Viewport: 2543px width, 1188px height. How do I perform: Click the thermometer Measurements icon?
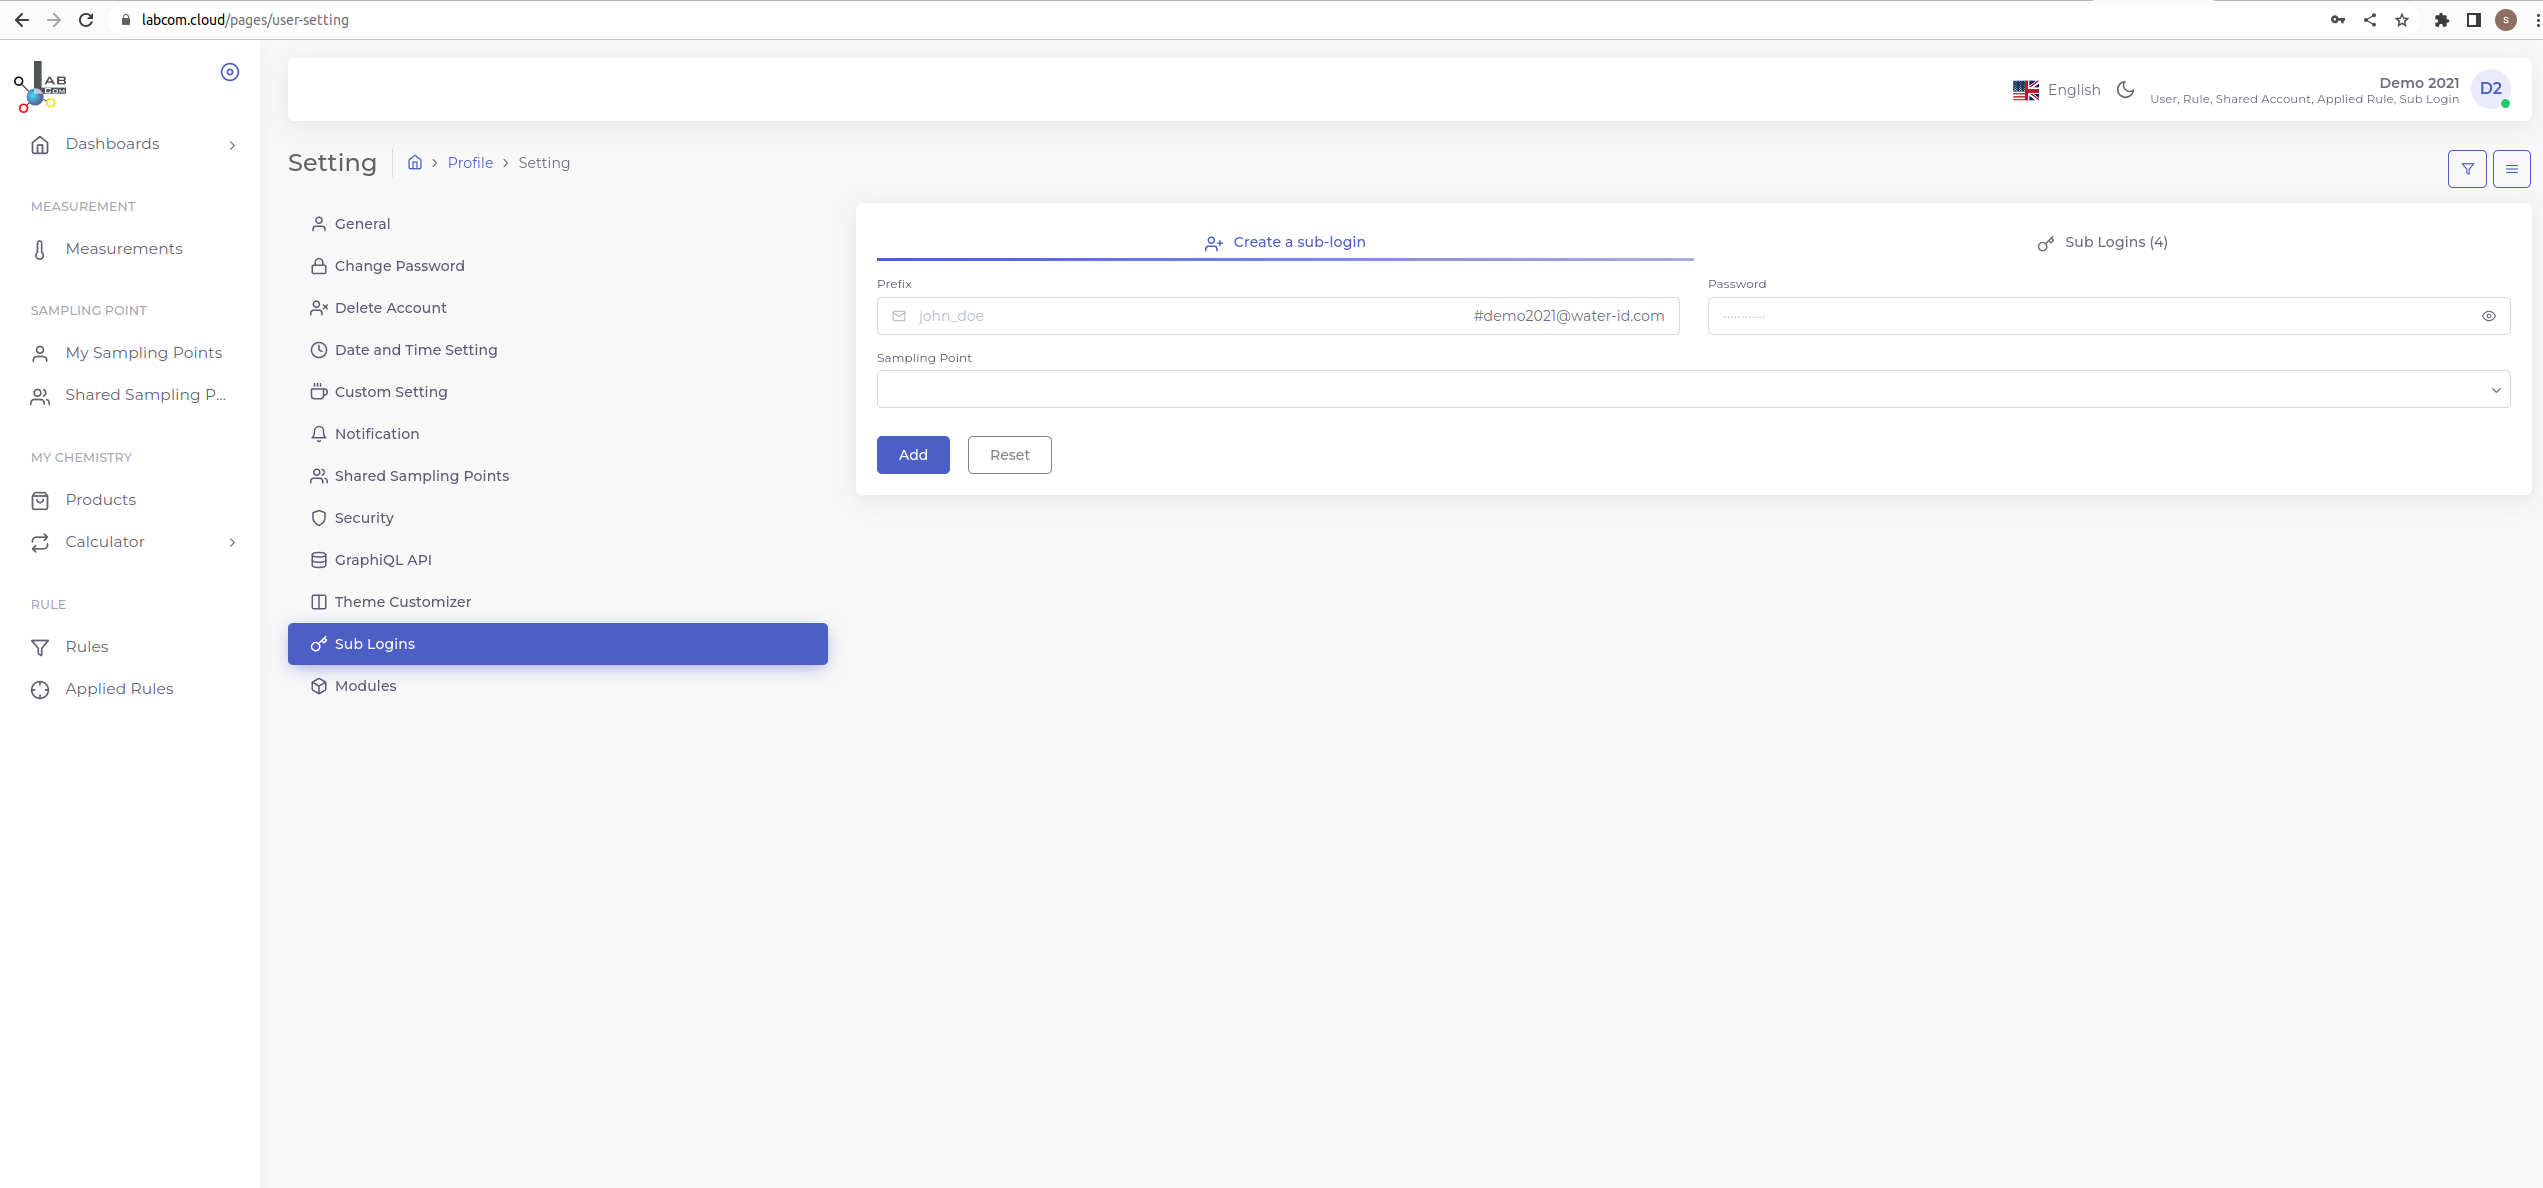pos(40,250)
